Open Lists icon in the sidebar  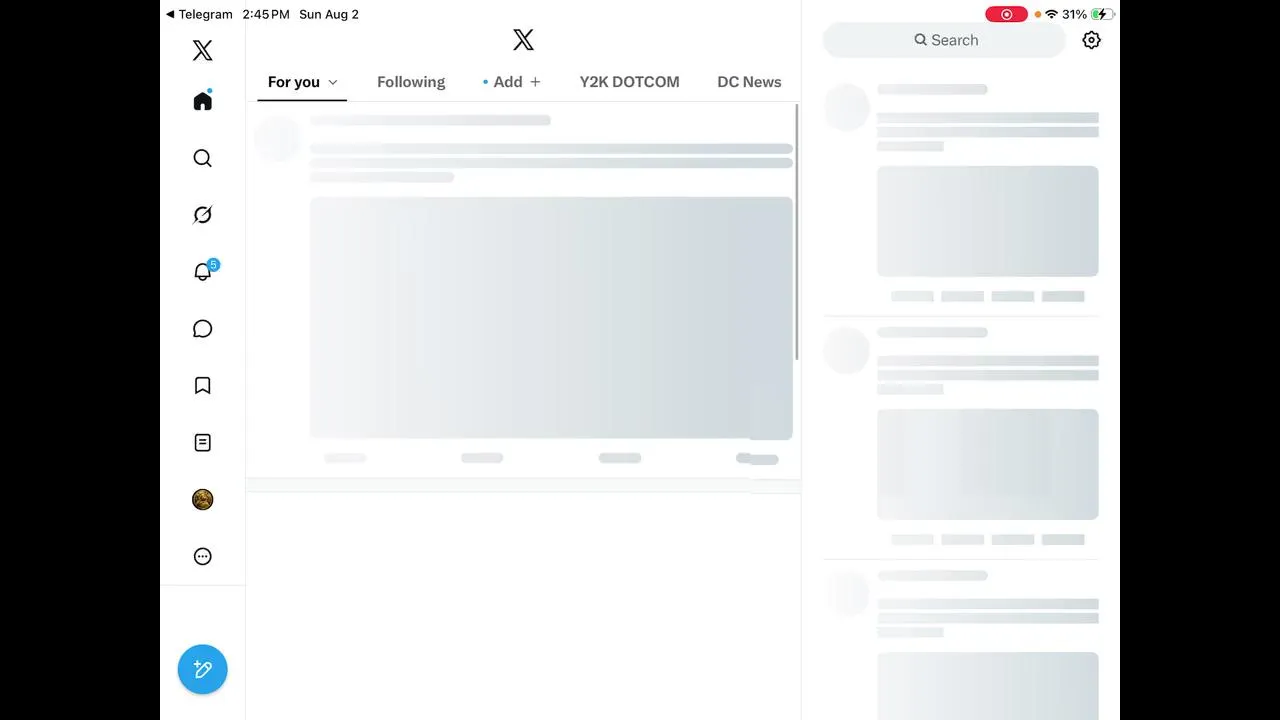point(202,442)
